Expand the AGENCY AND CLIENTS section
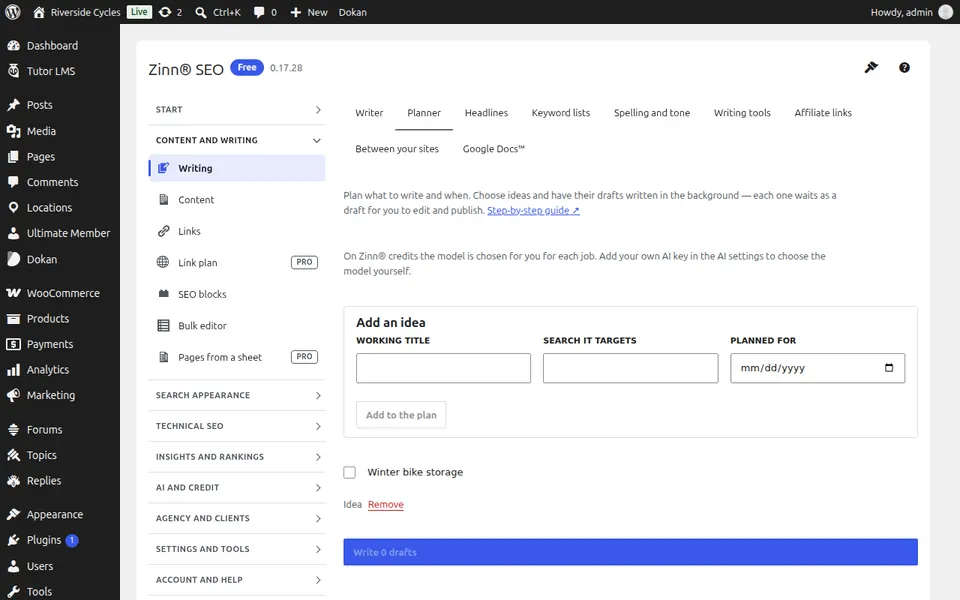Image resolution: width=960 pixels, height=600 pixels. [x=237, y=519]
